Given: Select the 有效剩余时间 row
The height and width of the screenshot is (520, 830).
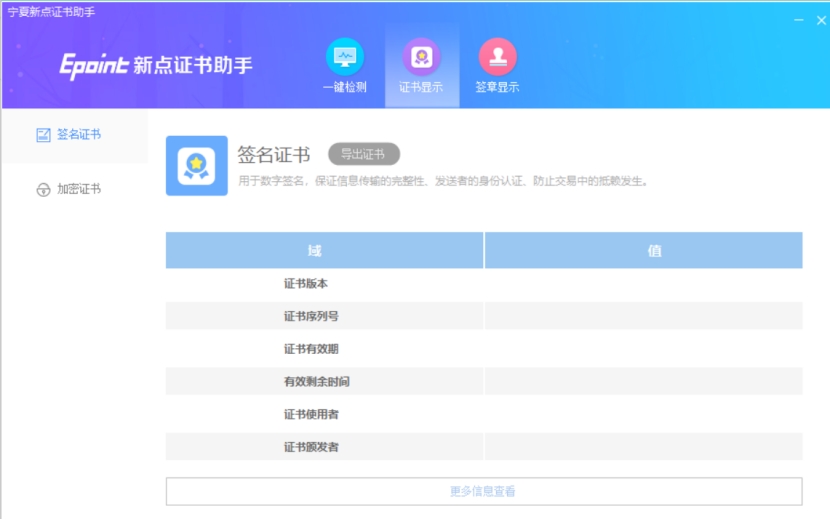Looking at the screenshot, I should (316, 382).
